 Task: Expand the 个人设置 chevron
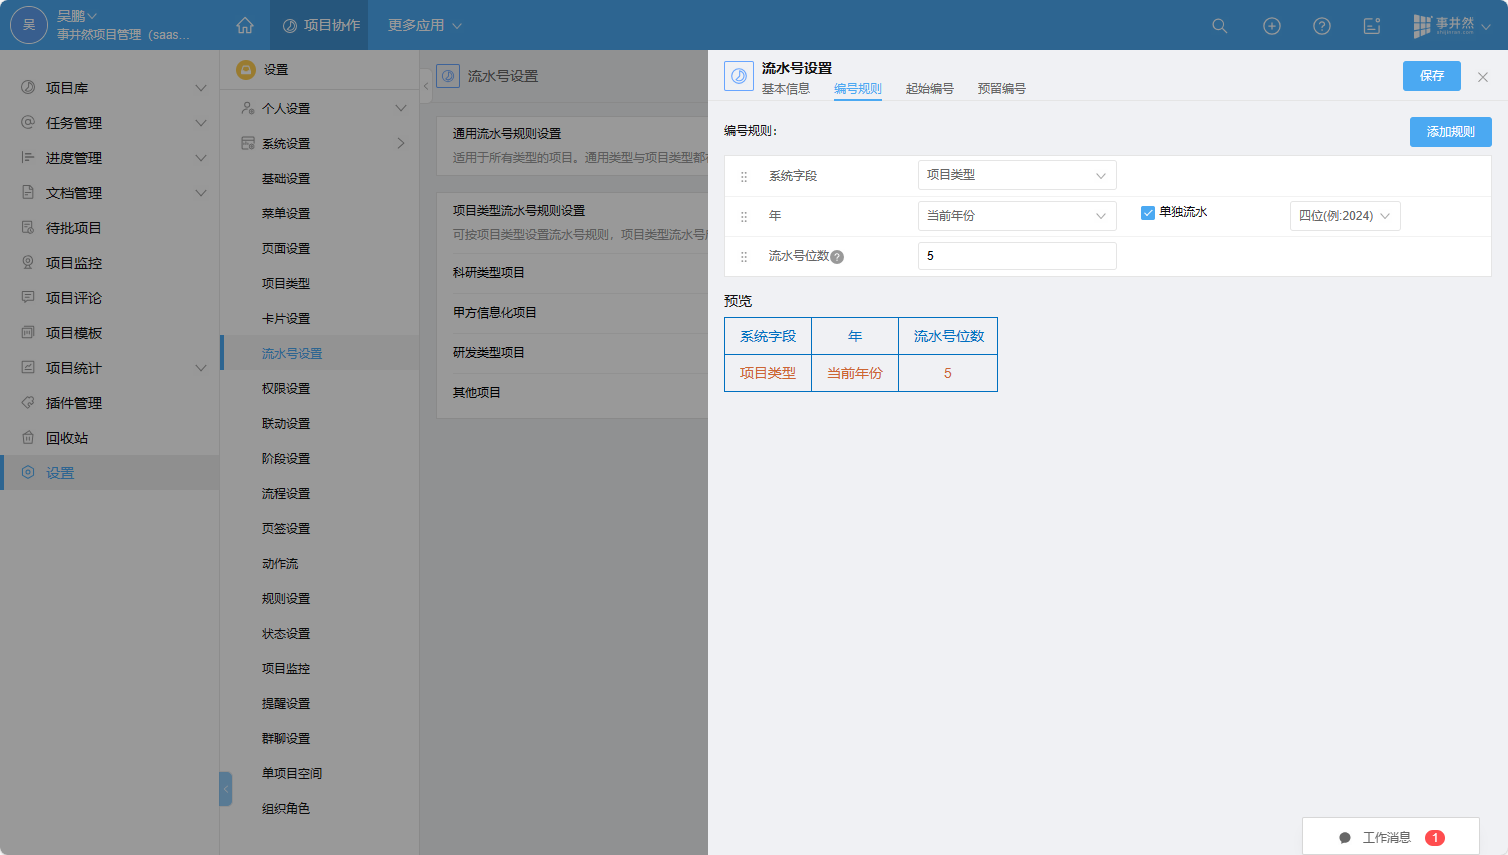[x=401, y=108]
